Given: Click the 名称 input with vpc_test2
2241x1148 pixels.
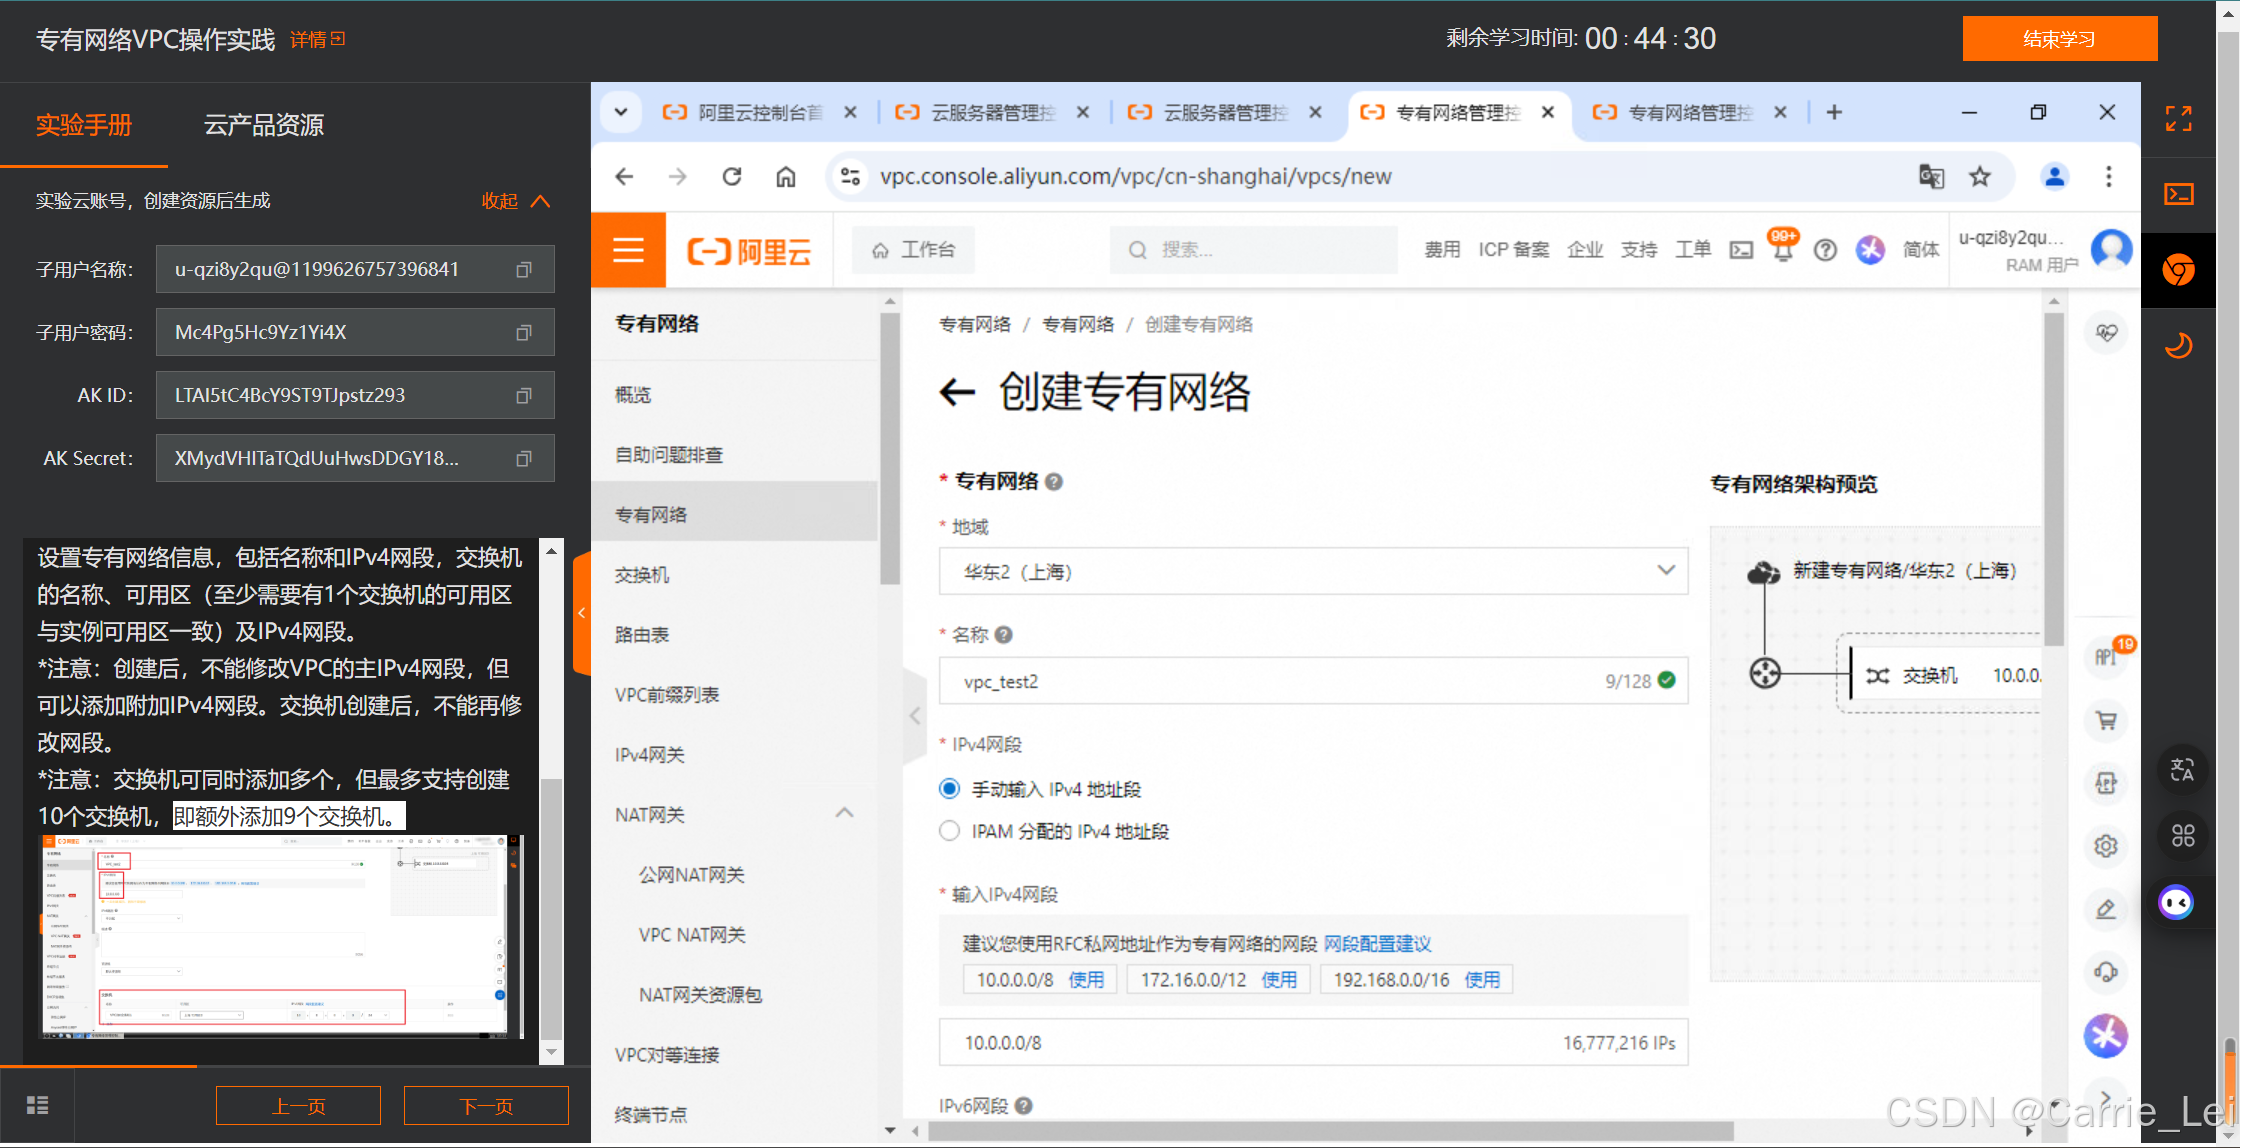Looking at the screenshot, I should click(1313, 681).
